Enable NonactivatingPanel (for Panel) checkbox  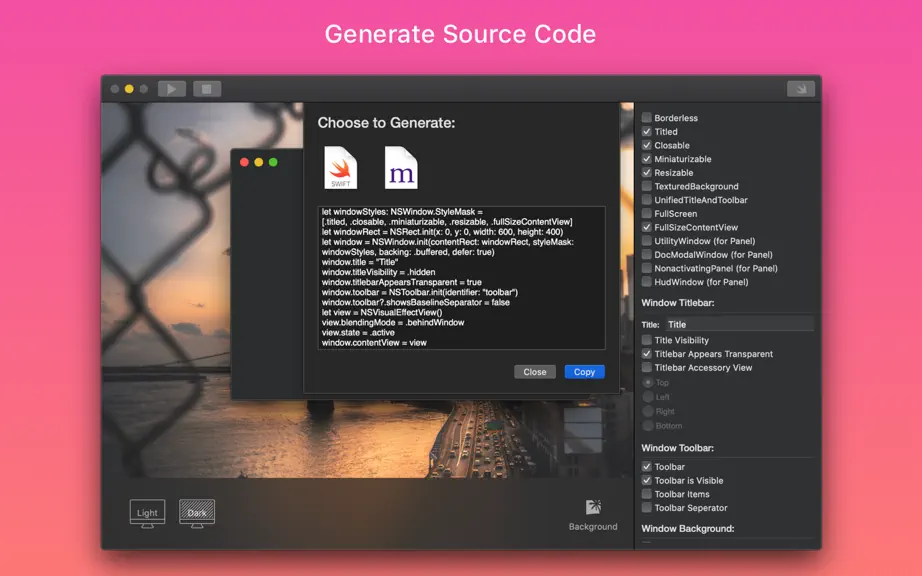[647, 268]
